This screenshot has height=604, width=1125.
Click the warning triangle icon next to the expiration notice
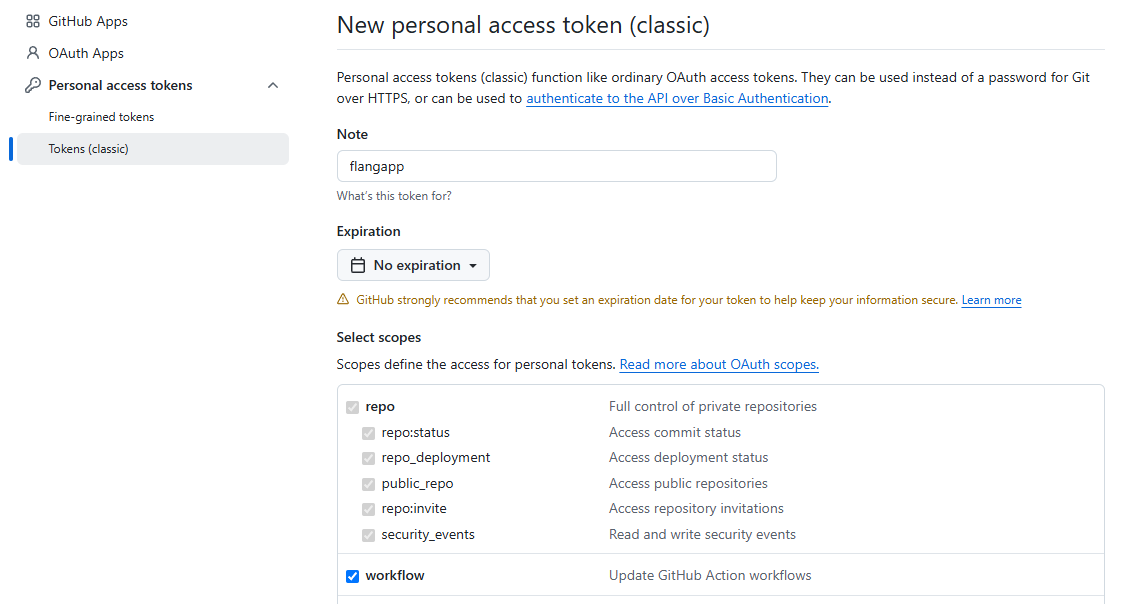[343, 300]
